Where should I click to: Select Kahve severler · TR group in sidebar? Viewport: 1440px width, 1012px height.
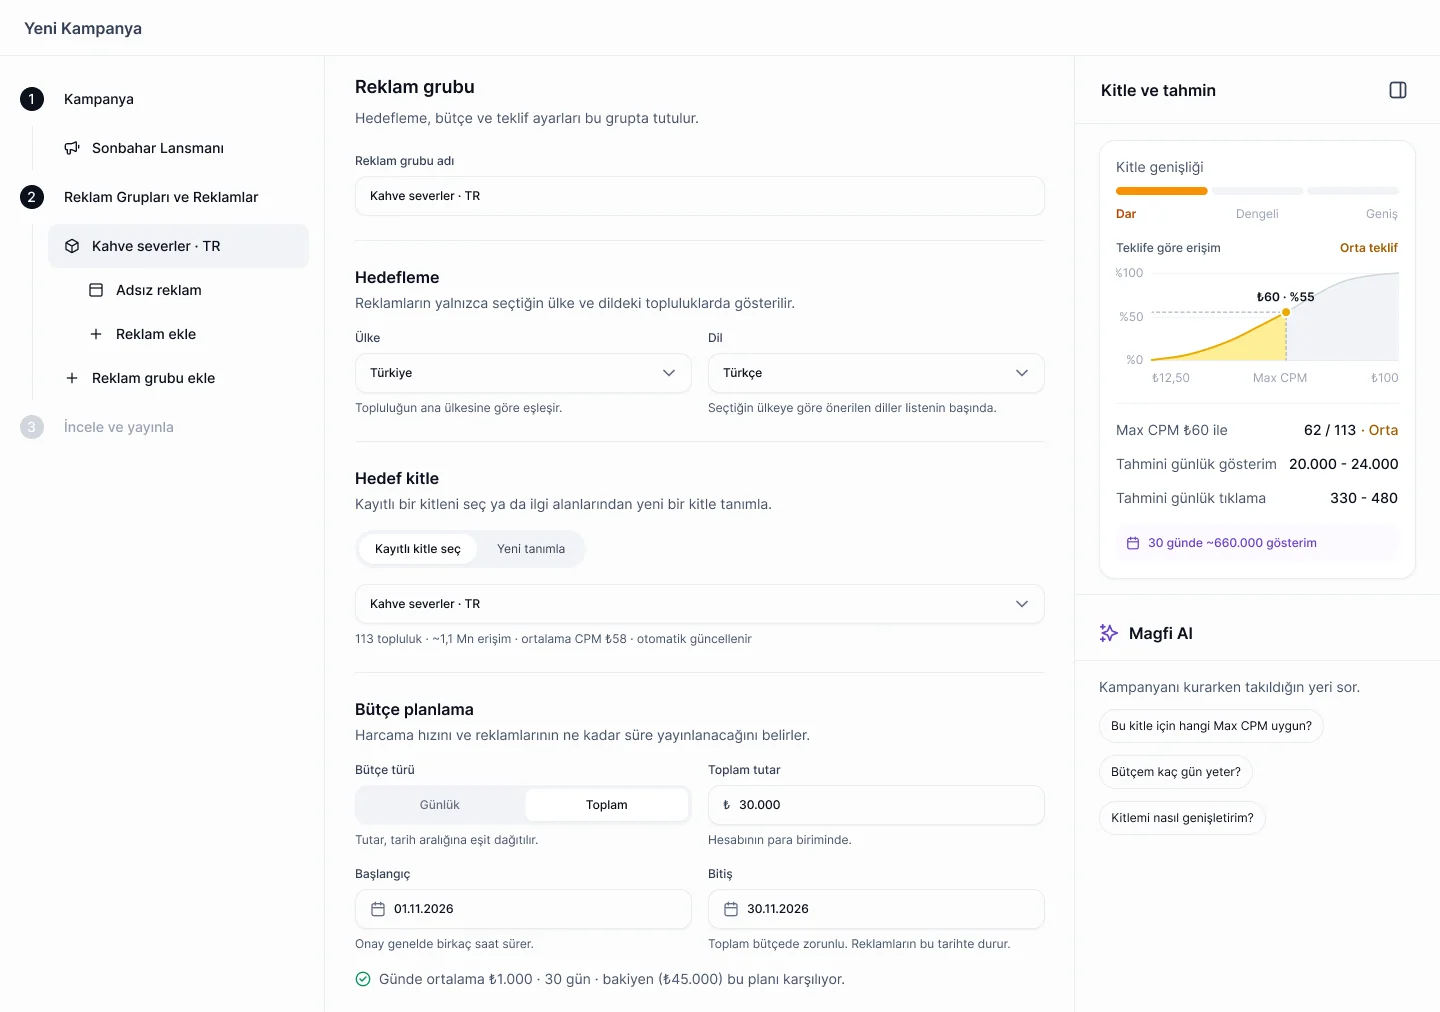pos(178,246)
